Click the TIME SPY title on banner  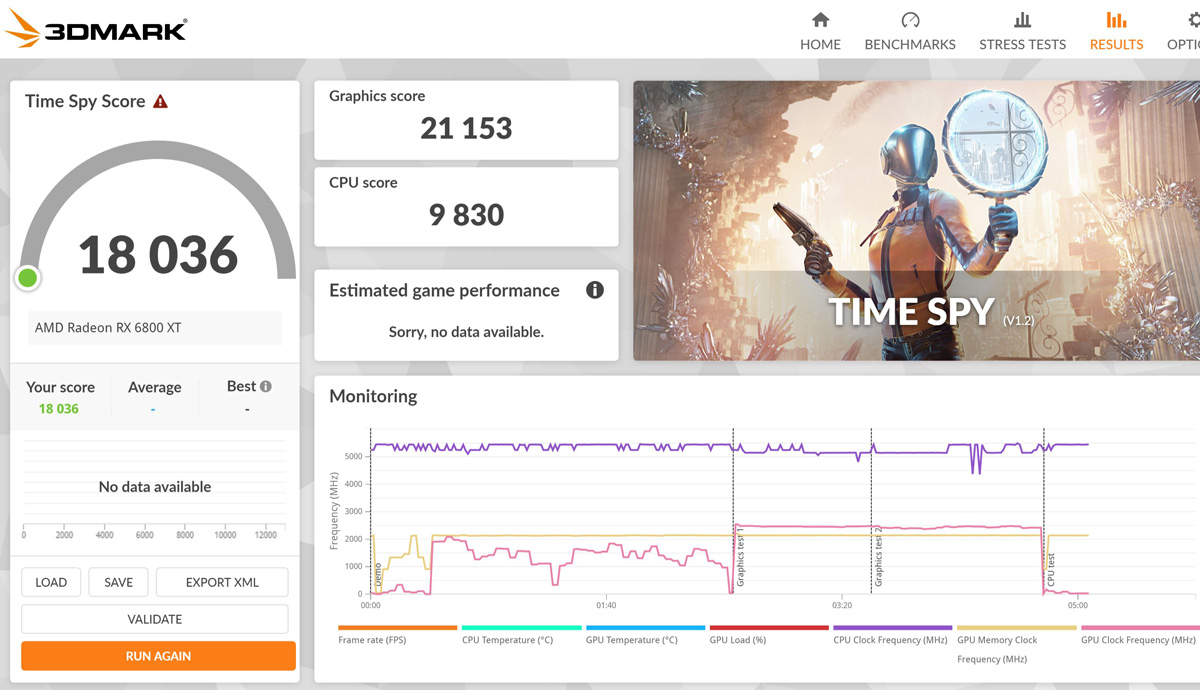912,311
